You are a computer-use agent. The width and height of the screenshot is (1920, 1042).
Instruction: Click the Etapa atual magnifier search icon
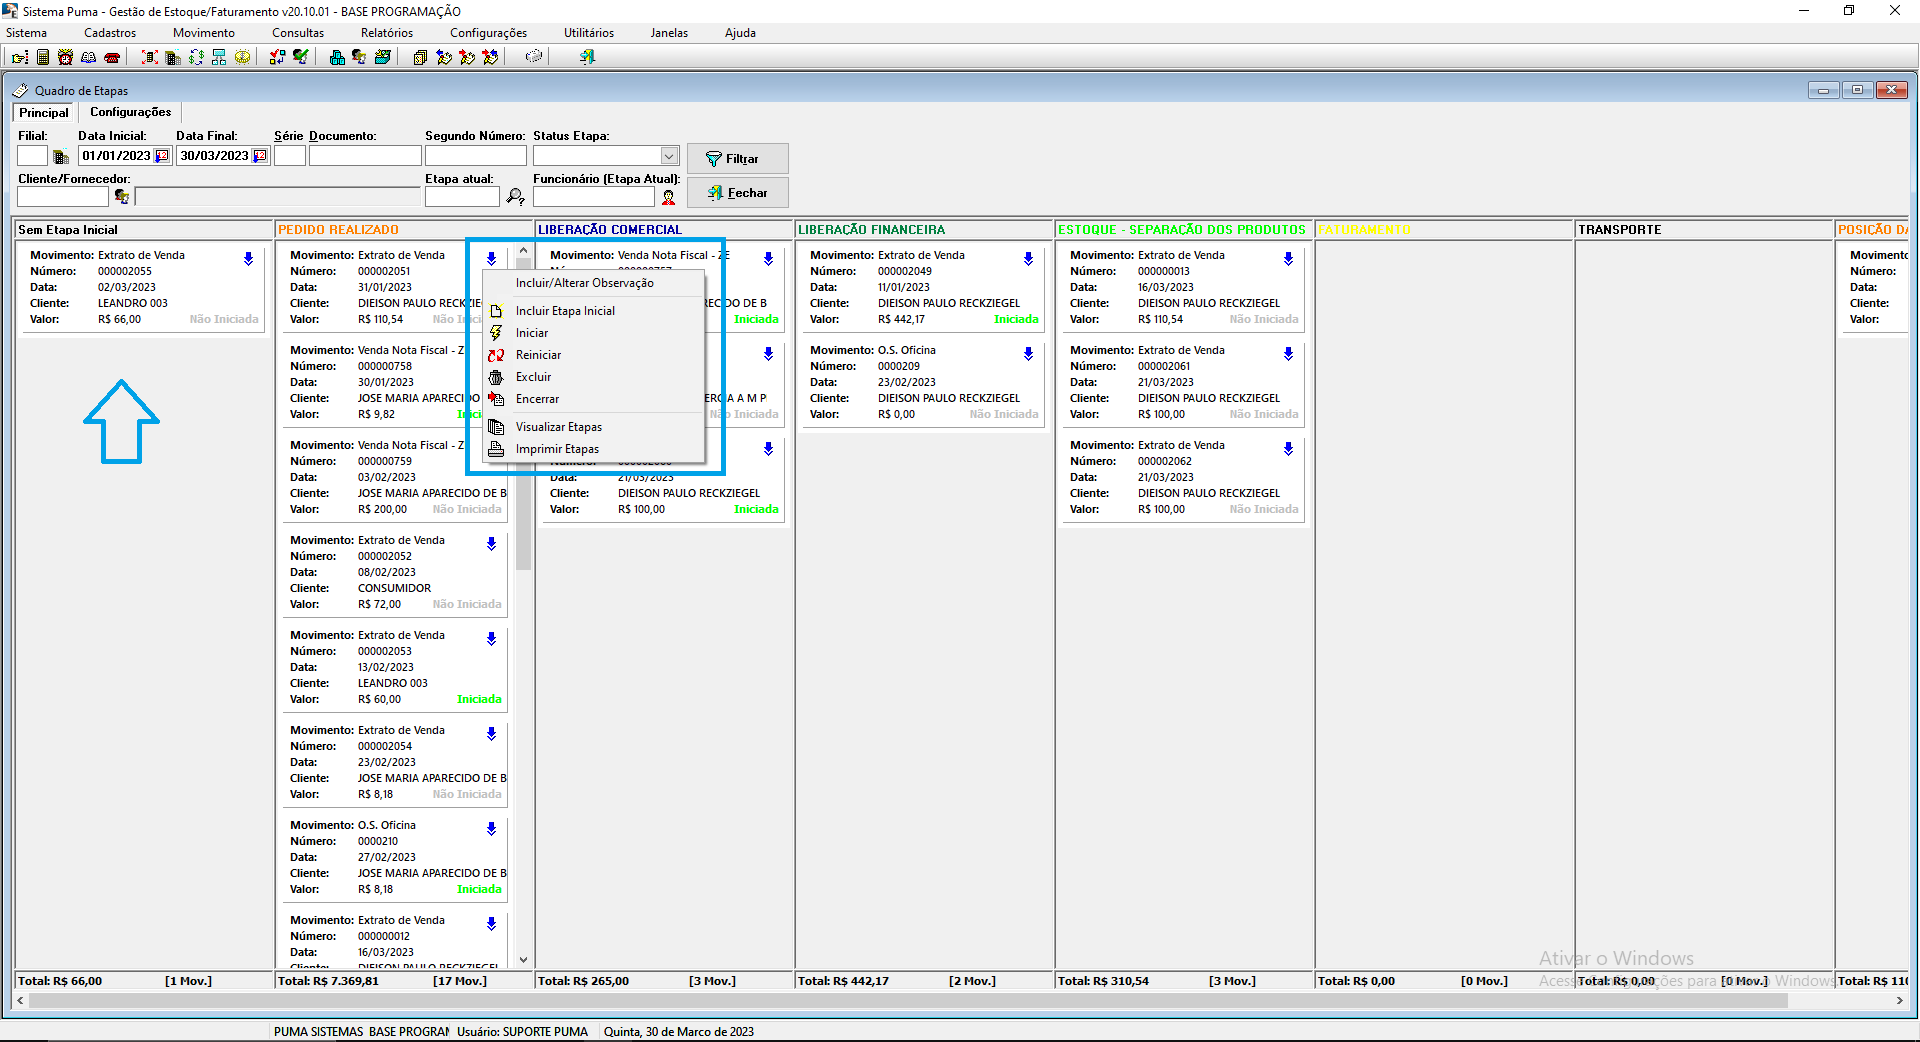515,197
